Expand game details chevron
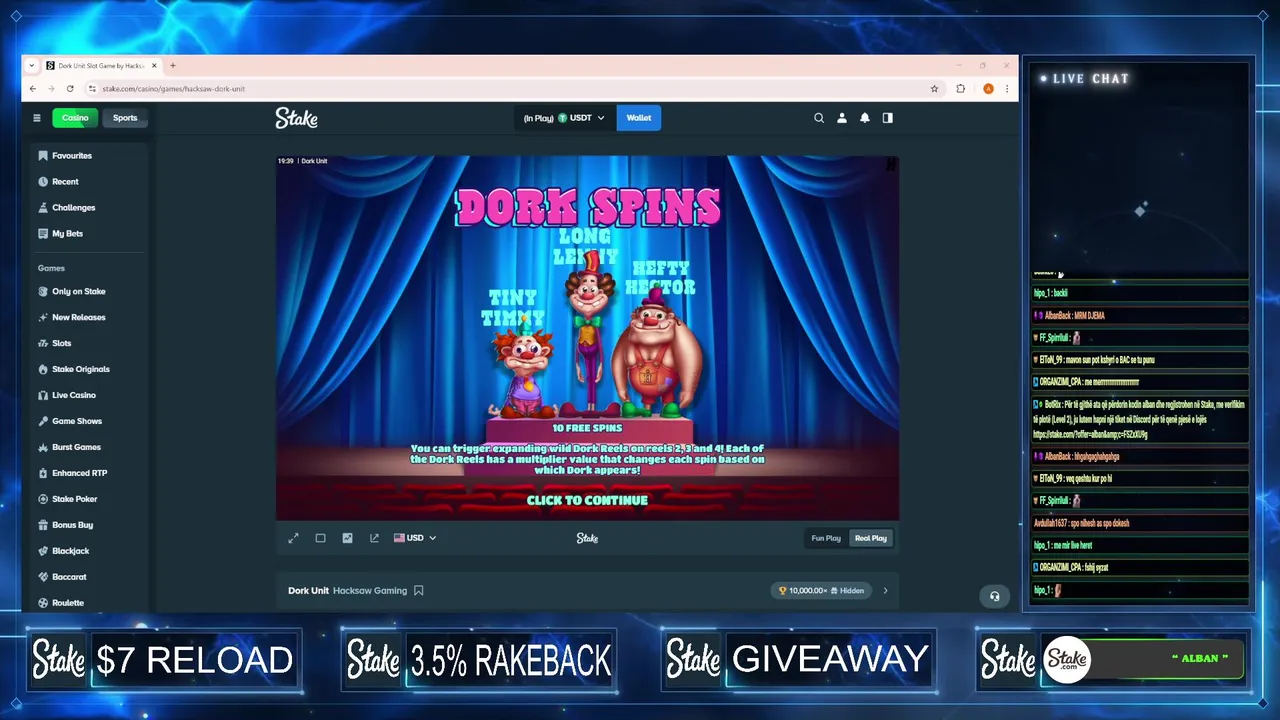 (885, 591)
